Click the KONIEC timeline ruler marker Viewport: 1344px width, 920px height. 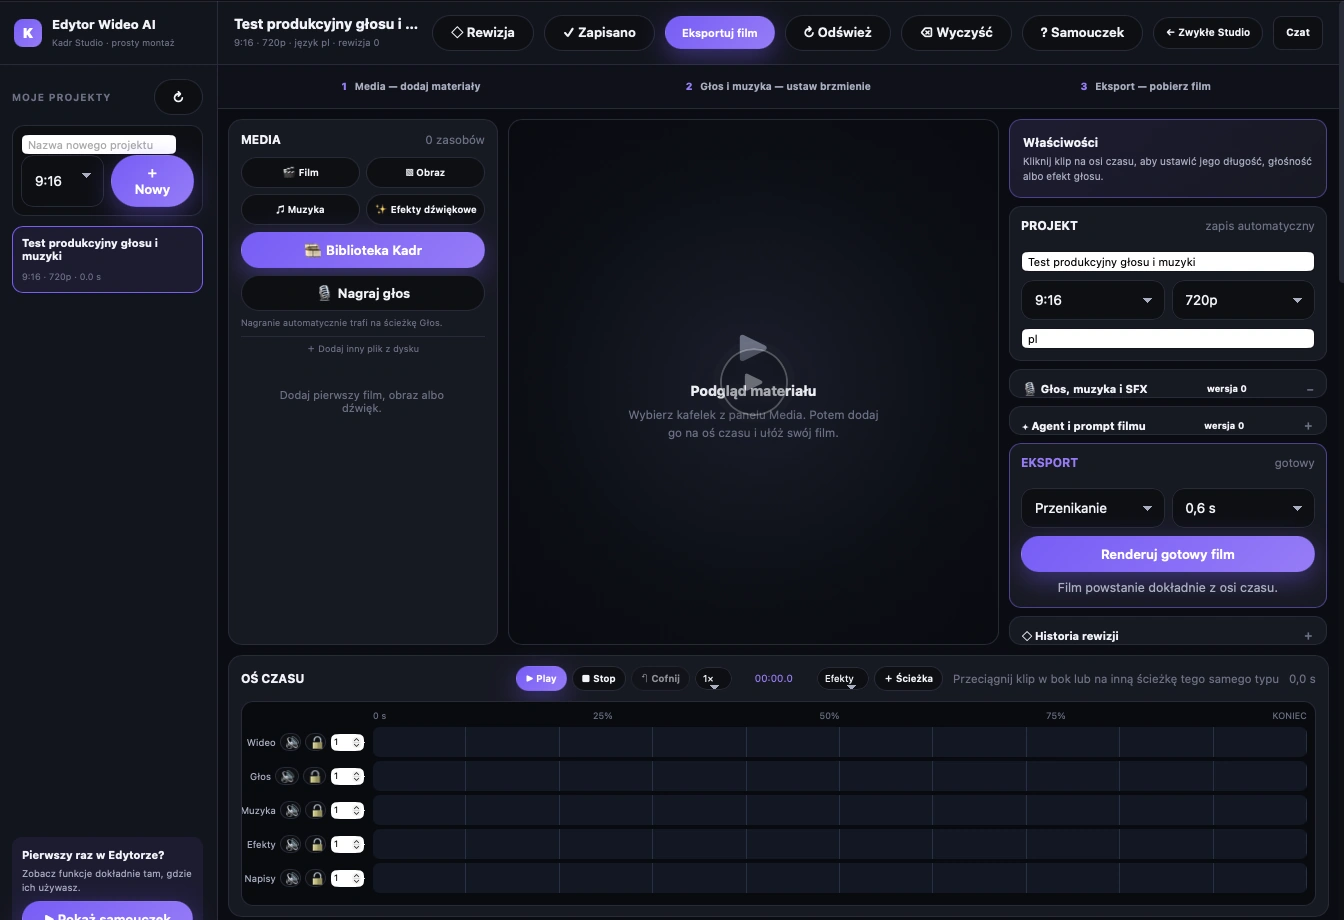(x=1289, y=716)
